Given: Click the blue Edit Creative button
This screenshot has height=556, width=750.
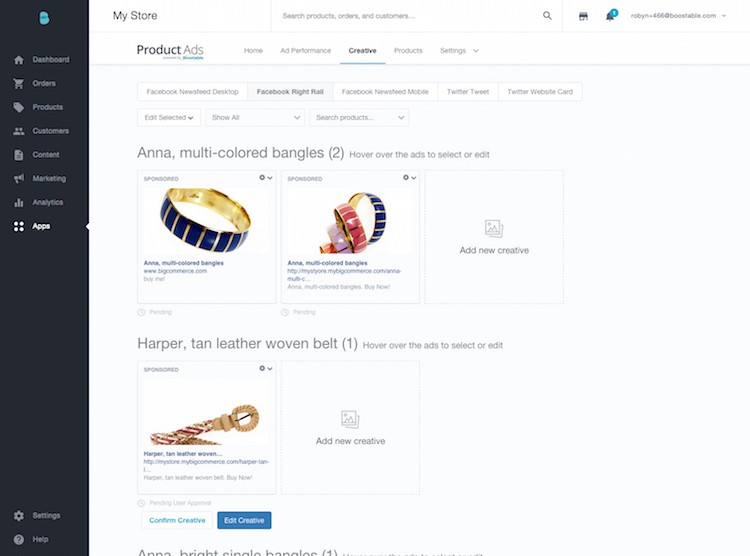Looking at the screenshot, I should (244, 521).
